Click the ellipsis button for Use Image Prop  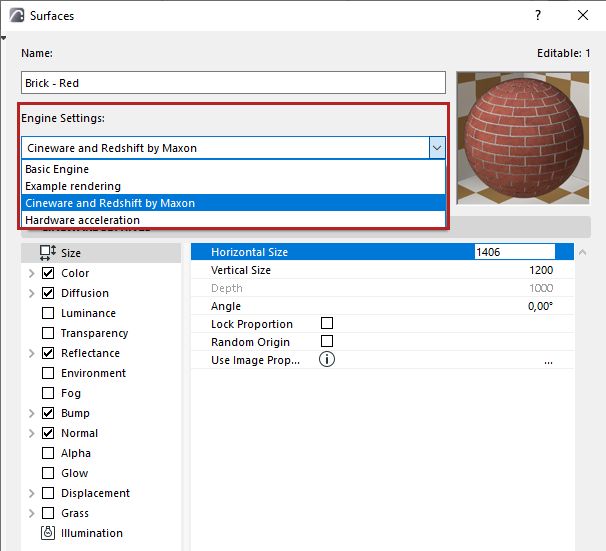point(548,361)
